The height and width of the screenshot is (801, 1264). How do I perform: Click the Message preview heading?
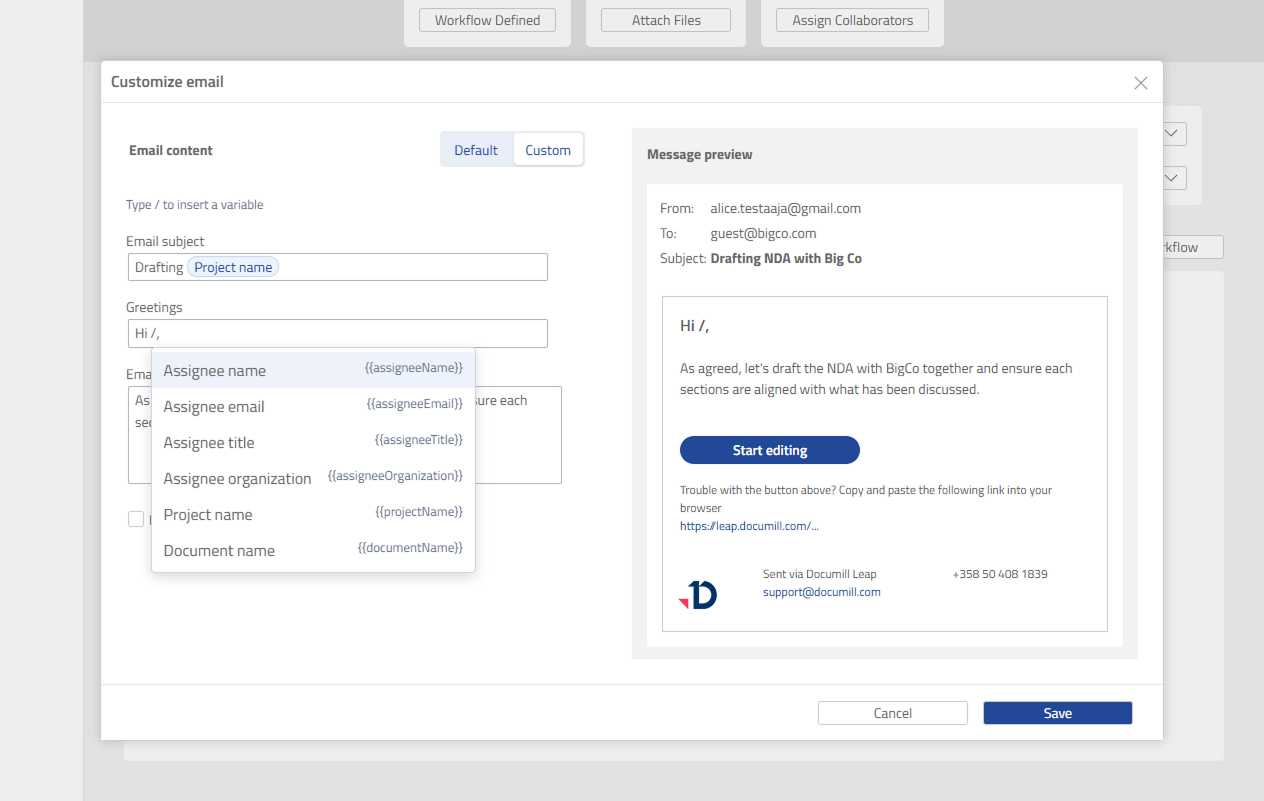pyautogui.click(x=700, y=154)
